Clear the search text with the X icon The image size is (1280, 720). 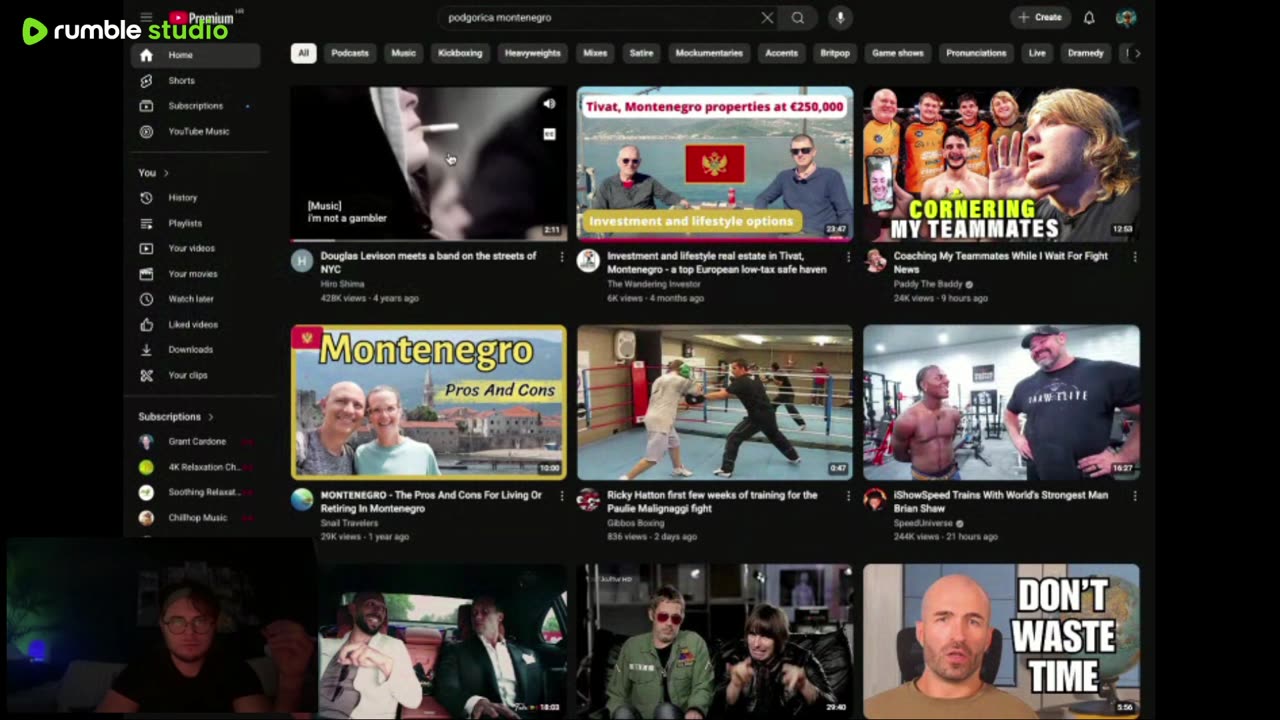click(x=767, y=17)
